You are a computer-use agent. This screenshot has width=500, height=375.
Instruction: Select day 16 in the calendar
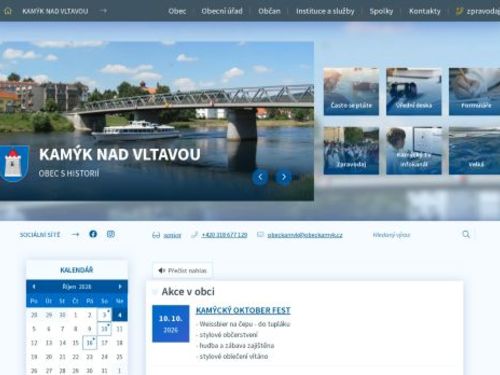click(89, 343)
